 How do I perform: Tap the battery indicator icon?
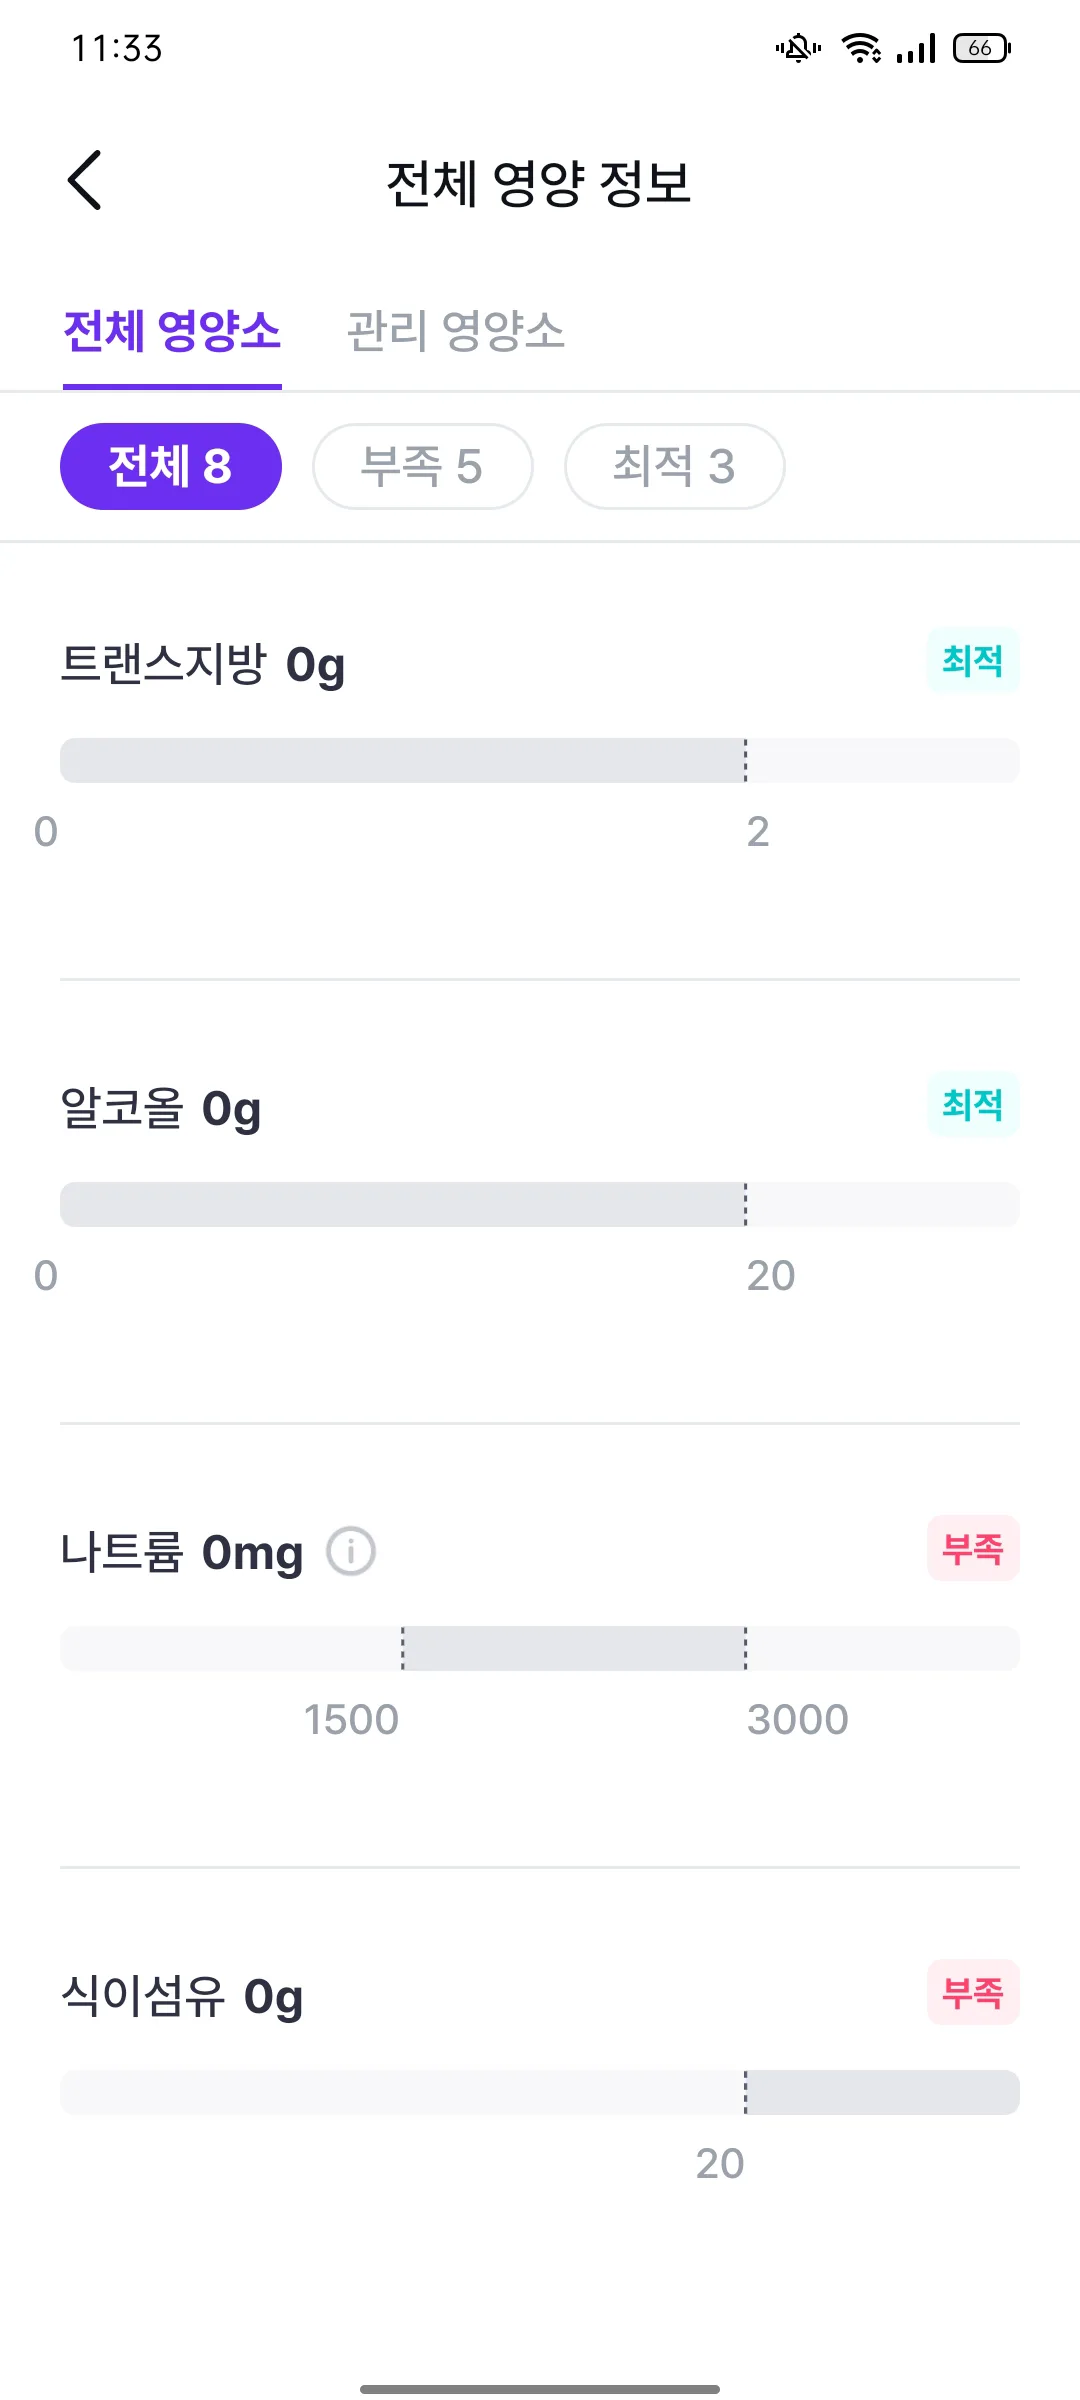click(x=982, y=48)
